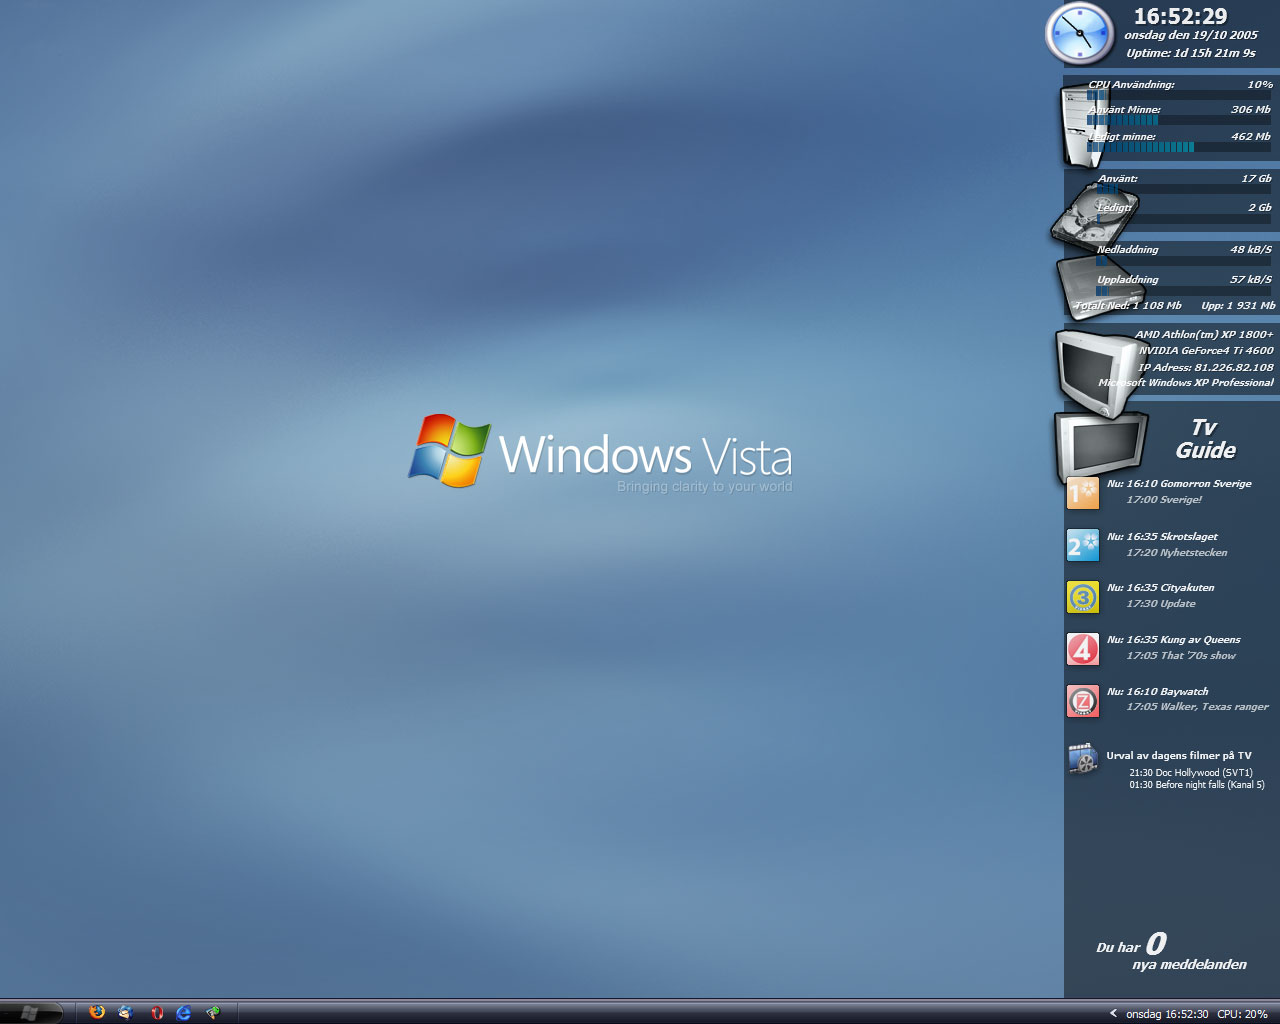Screen dimensions: 1280x1024
Task: Click the ZTV channel icon
Action: coord(1082,701)
